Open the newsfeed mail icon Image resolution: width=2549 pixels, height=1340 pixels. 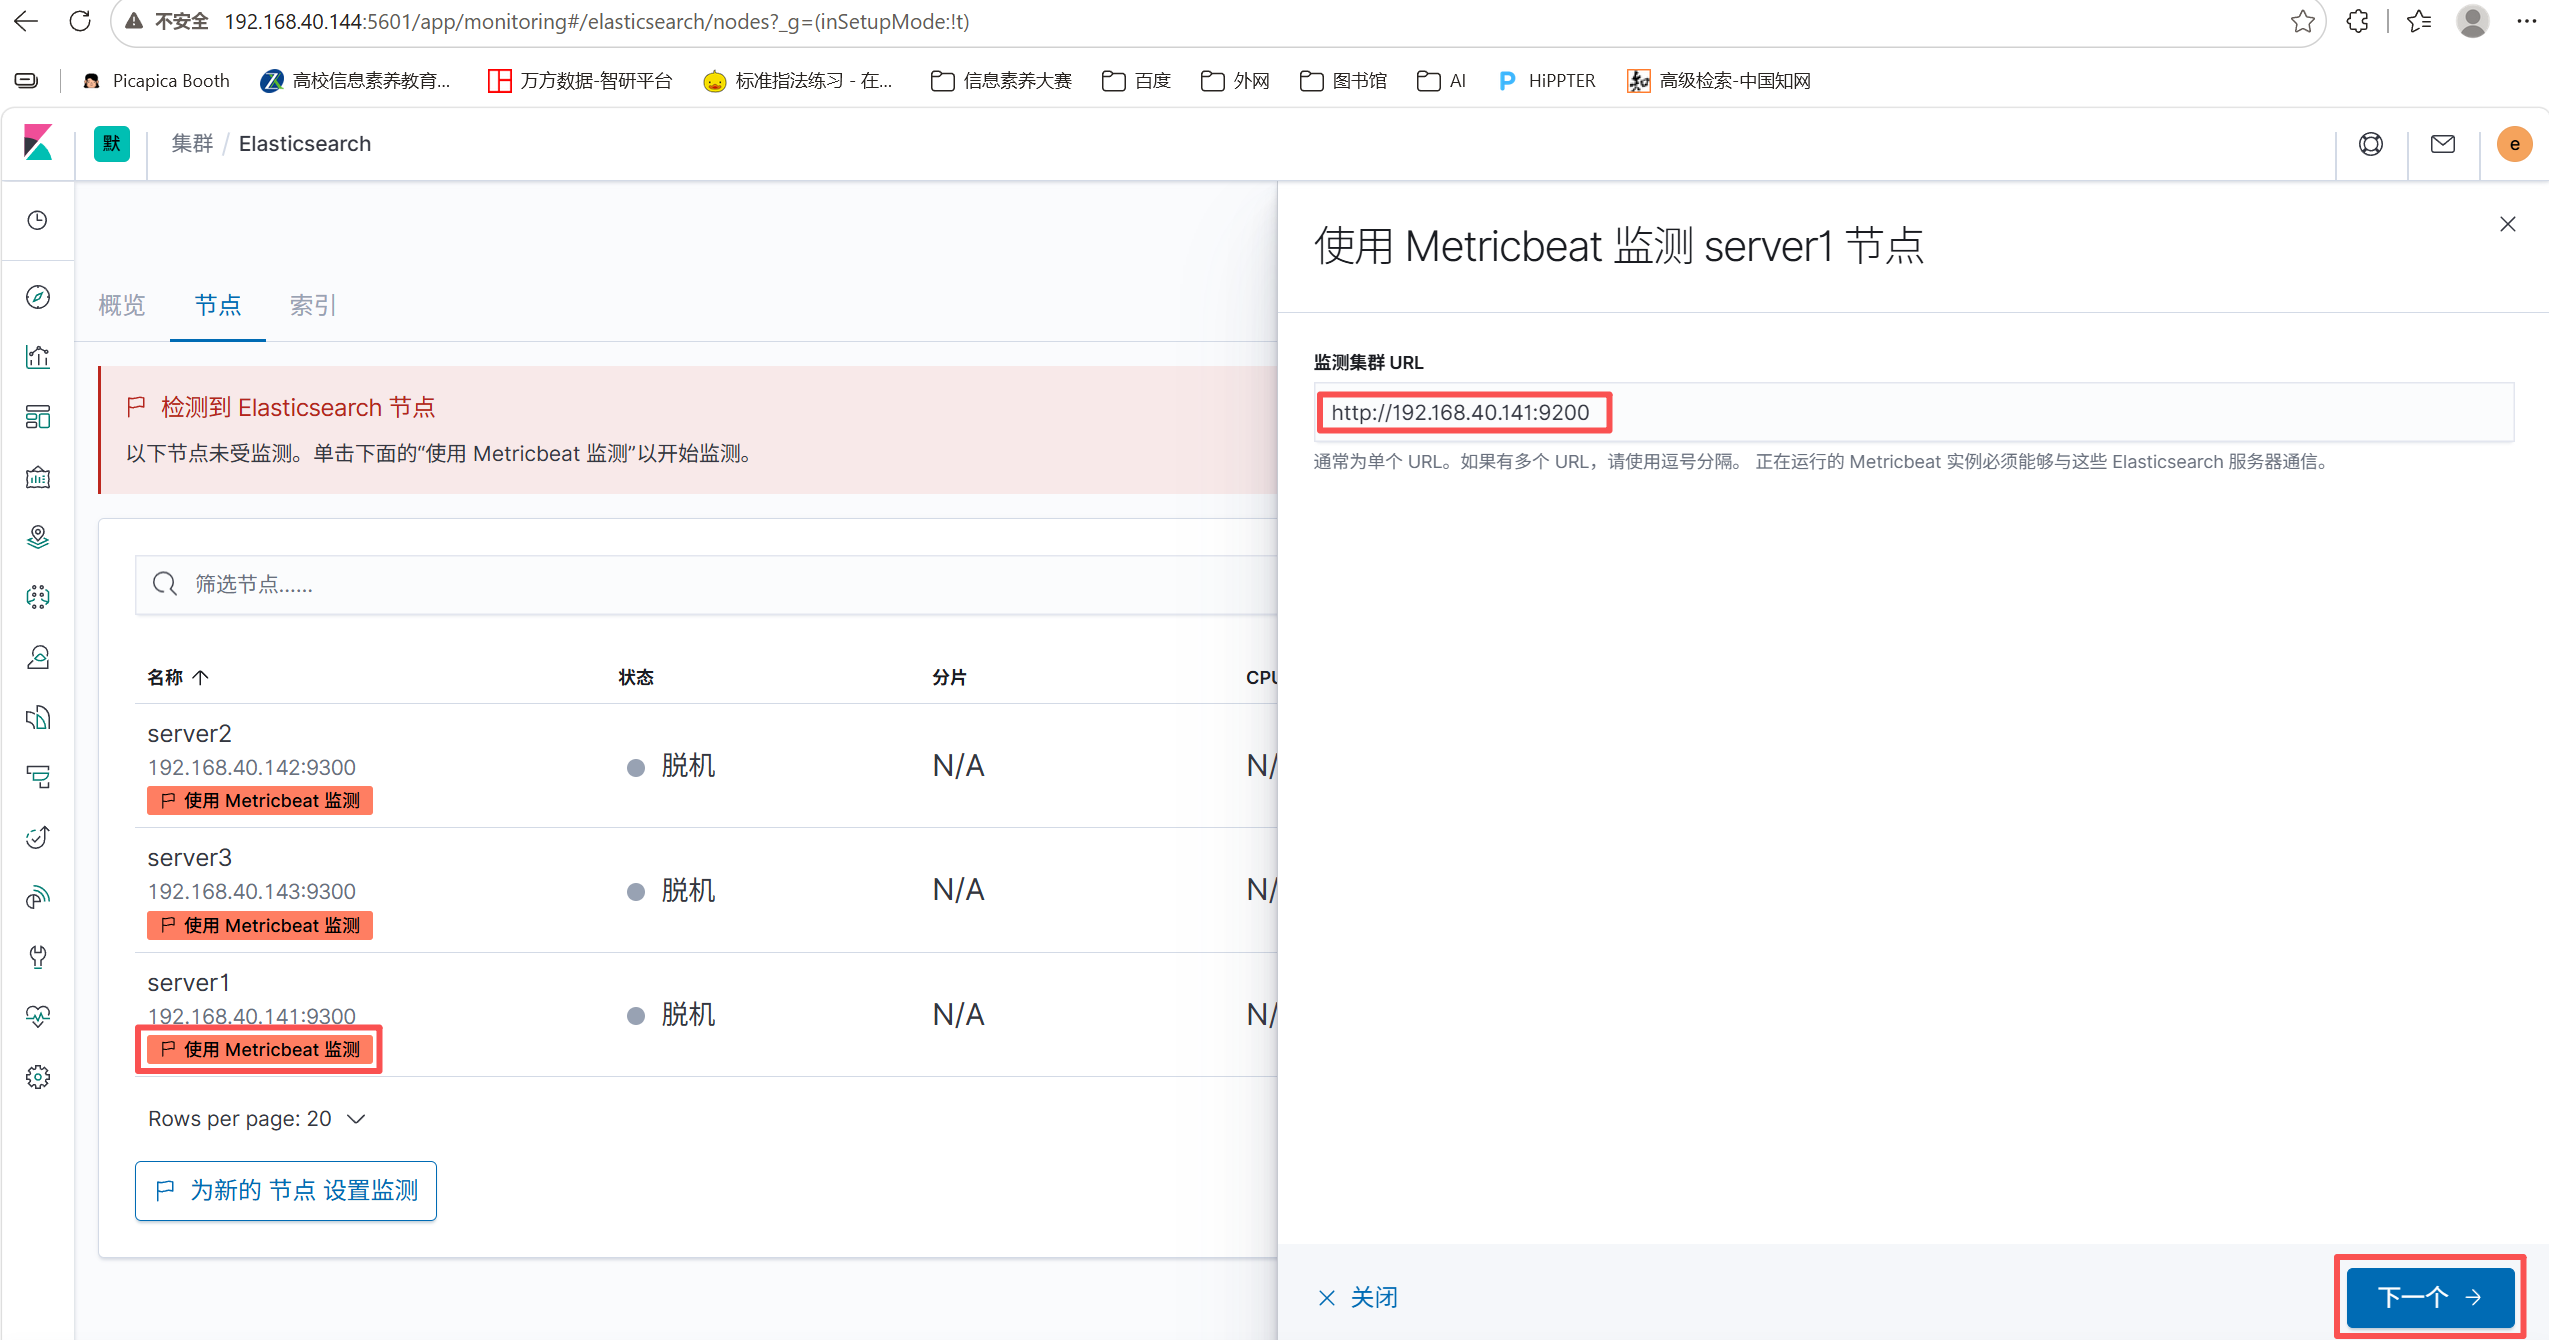(2442, 144)
